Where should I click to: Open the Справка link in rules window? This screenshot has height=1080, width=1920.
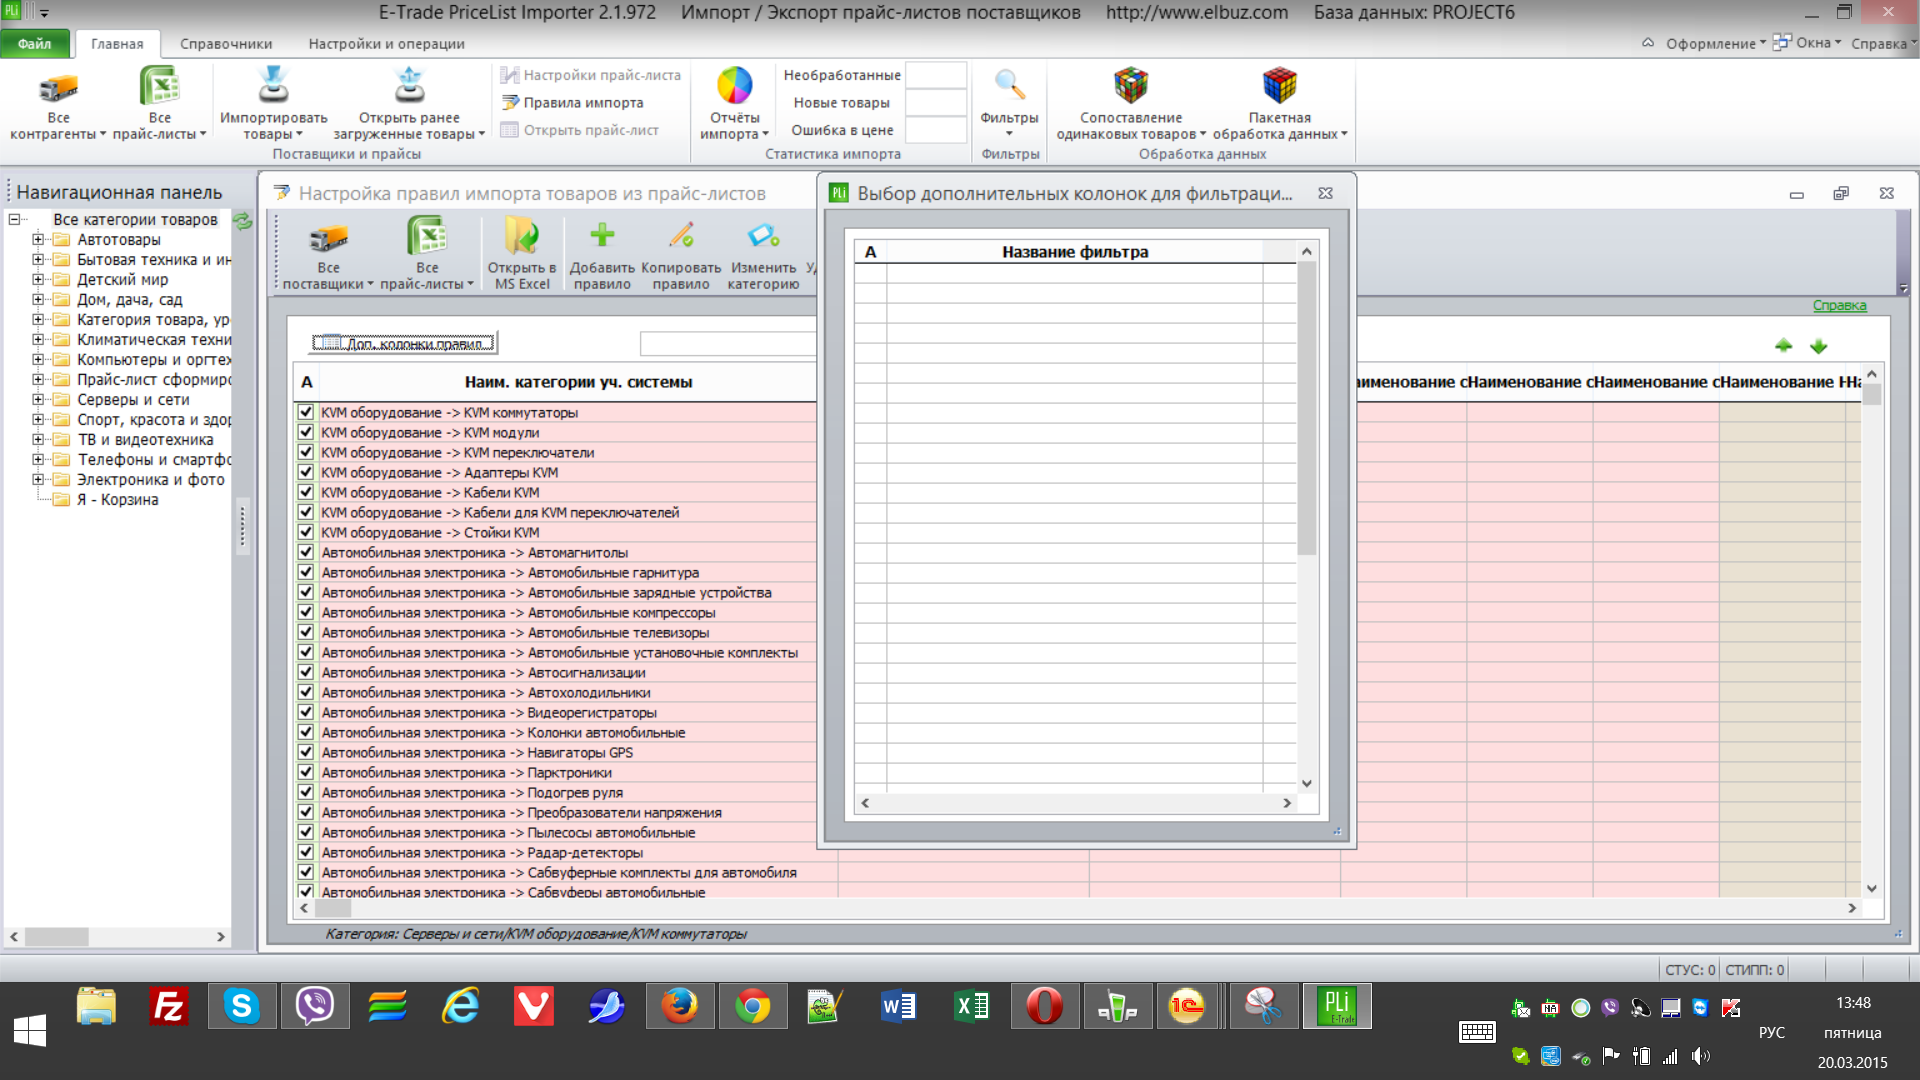tap(1839, 305)
